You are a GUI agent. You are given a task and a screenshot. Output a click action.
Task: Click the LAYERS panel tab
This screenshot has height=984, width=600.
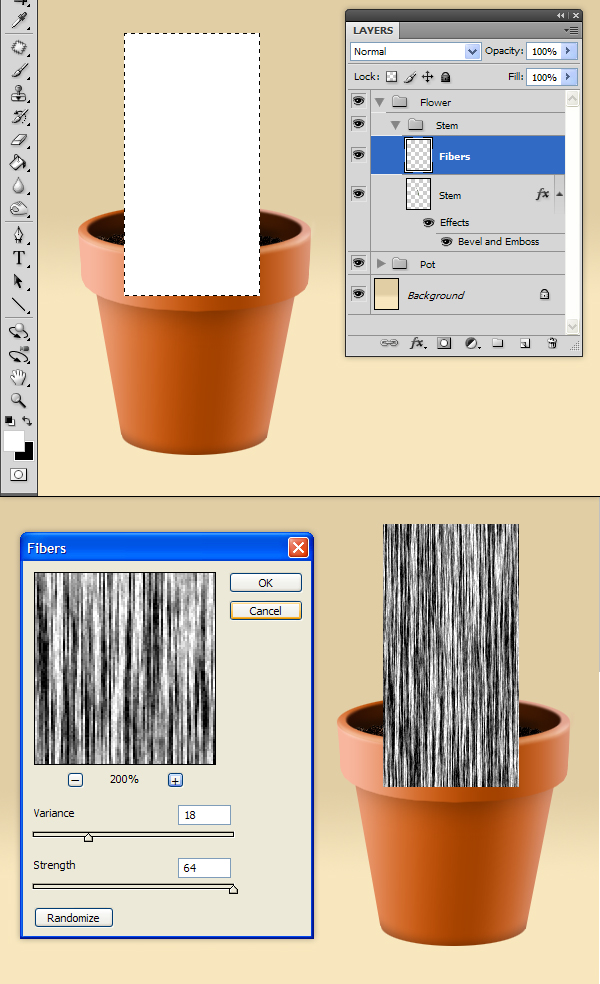[372, 31]
